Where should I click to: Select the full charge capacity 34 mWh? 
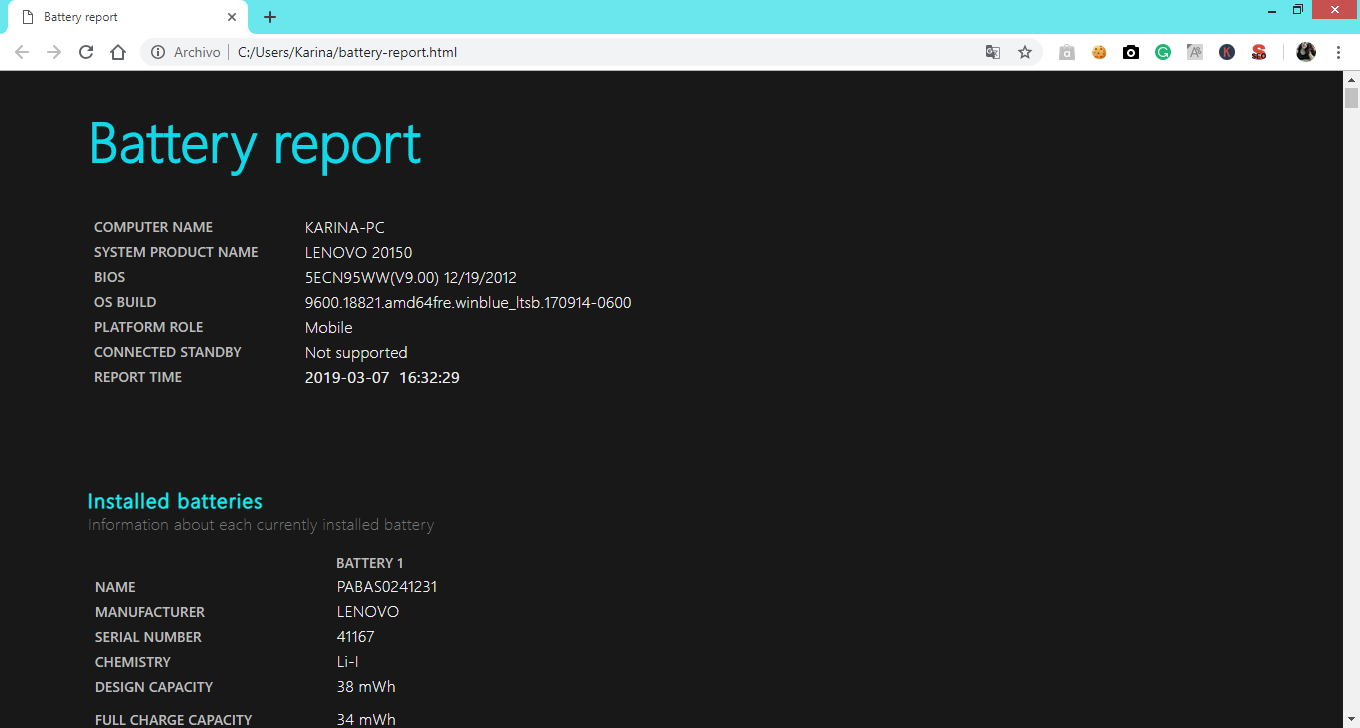point(366,720)
